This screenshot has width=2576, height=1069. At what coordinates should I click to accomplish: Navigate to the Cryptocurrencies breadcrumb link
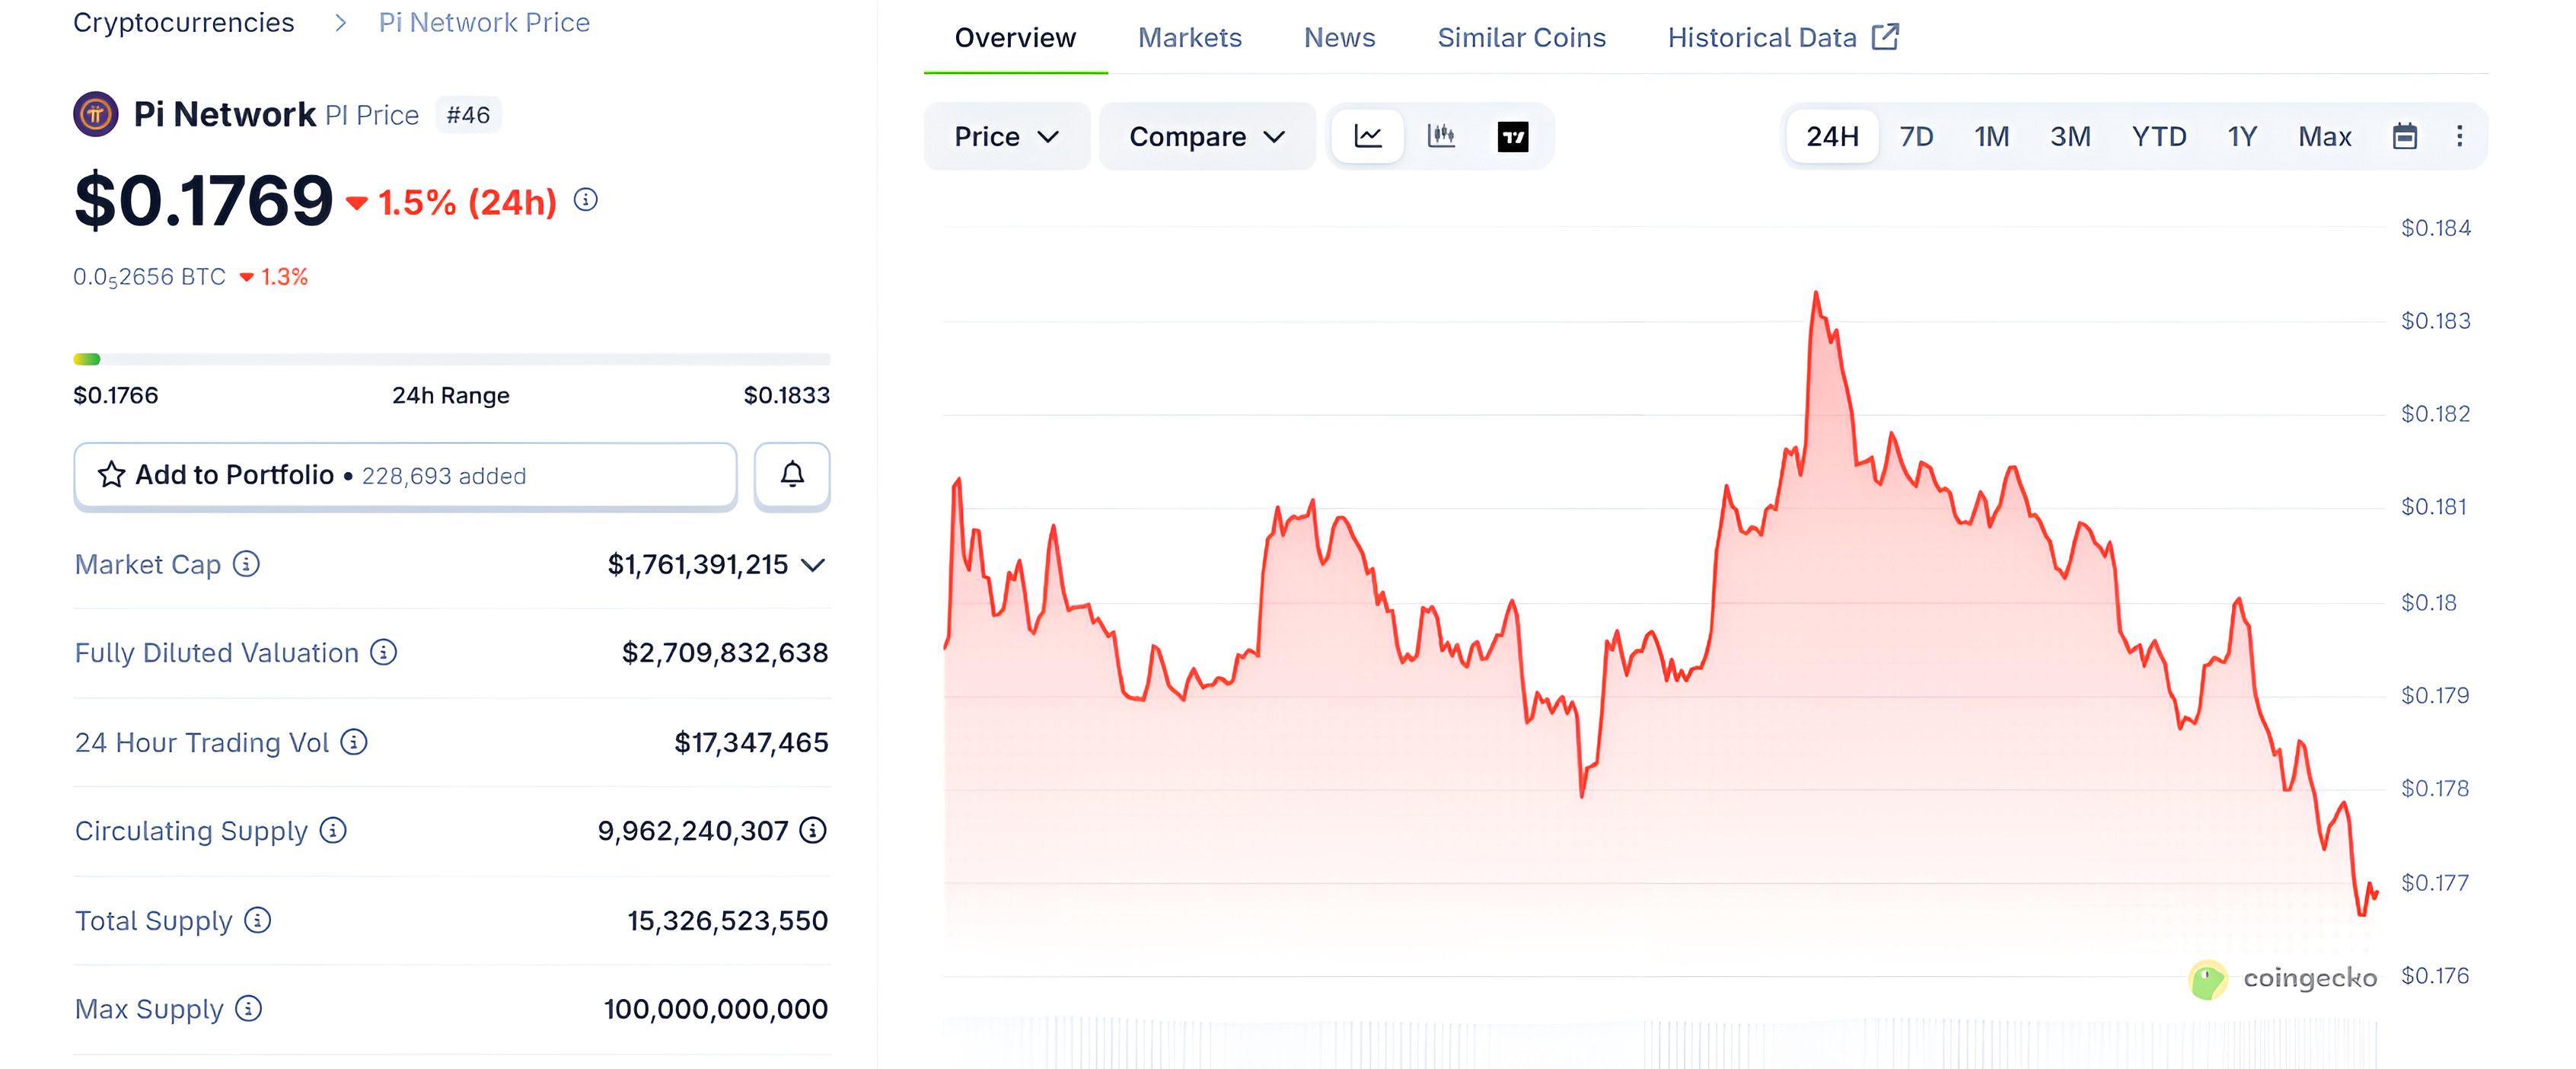pos(184,22)
